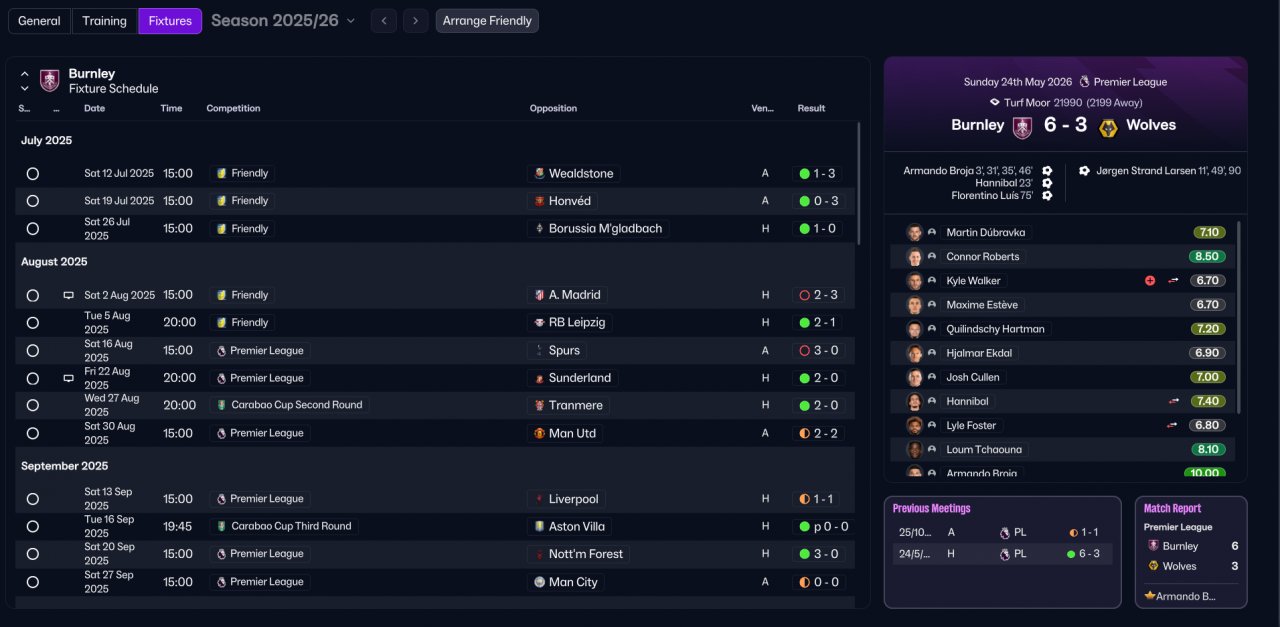Select radio for Tranmere cup fixture
The image size is (1280, 627).
coord(33,406)
